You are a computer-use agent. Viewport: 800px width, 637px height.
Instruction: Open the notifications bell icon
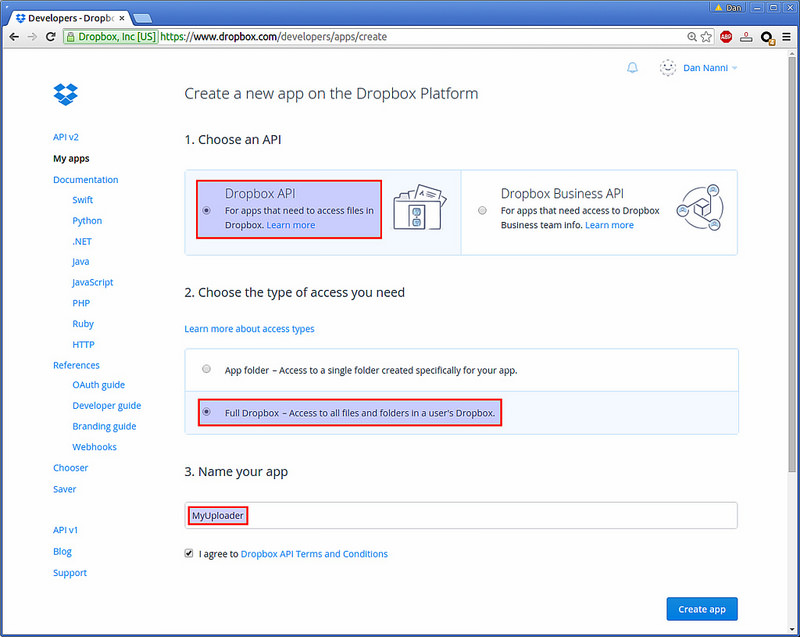pos(632,68)
